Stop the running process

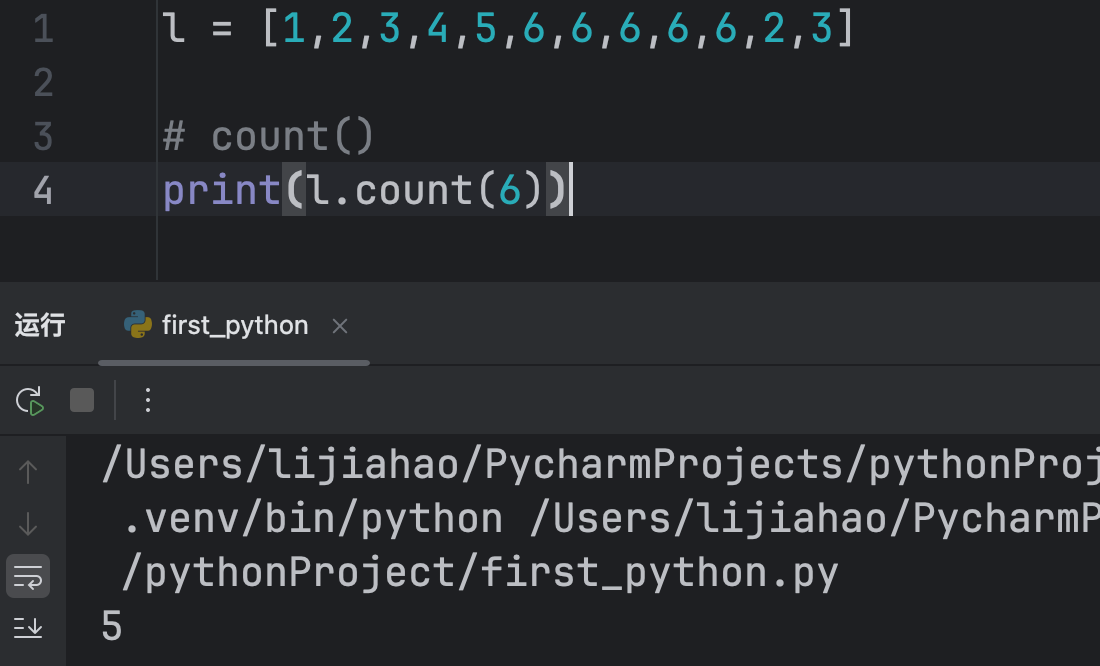[82, 401]
